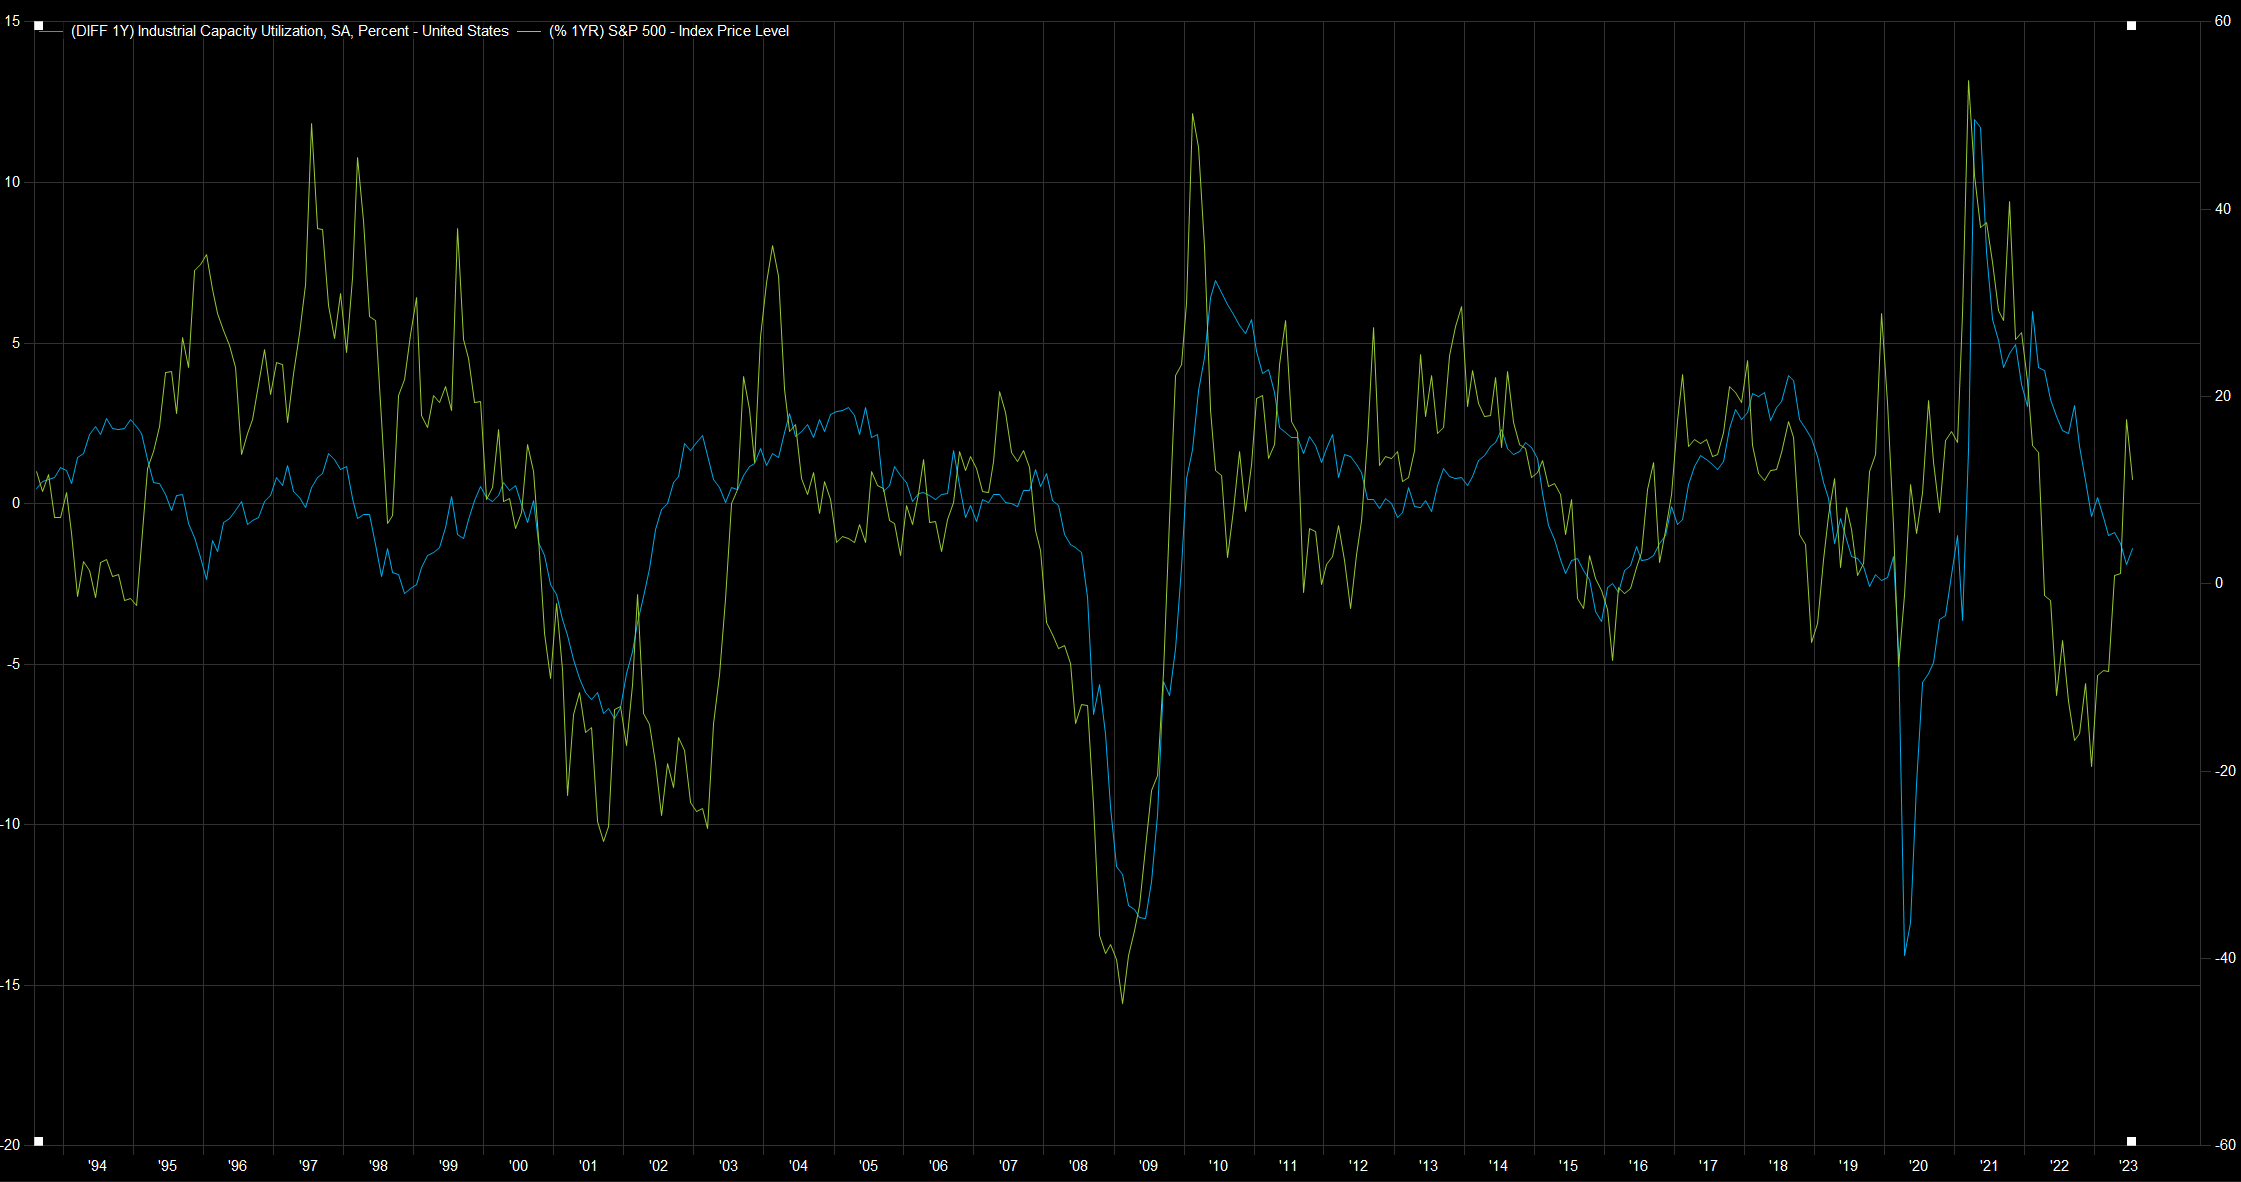Viewport: 2241px width, 1182px height.
Task: Click the bottom-right chart corner handle
Action: tap(2131, 1141)
